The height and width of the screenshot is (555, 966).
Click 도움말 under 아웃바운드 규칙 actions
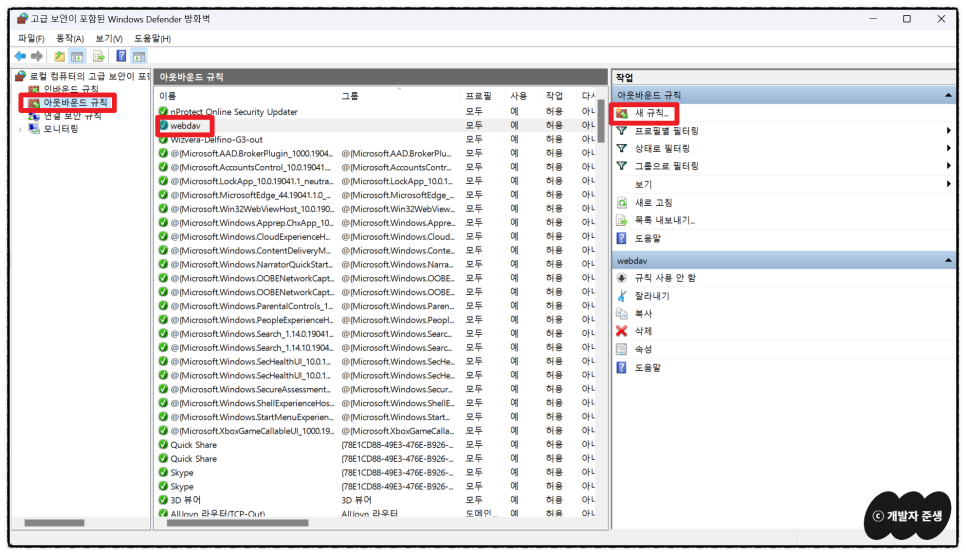point(647,238)
